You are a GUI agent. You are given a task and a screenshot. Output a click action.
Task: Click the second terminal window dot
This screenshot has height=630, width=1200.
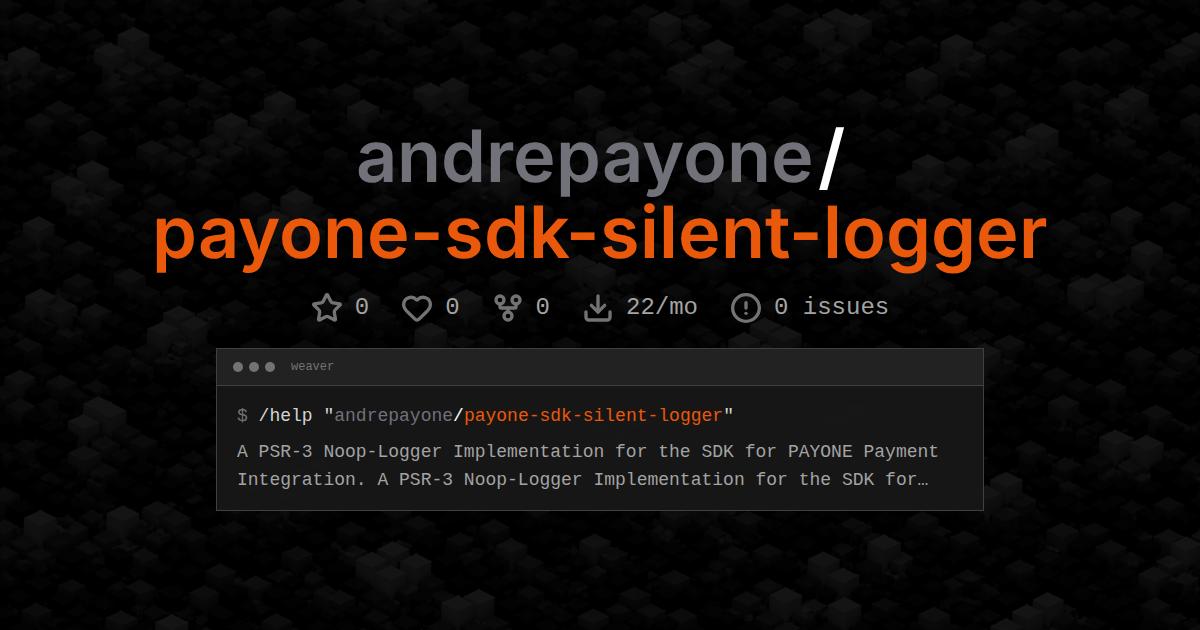pyautogui.click(x=254, y=367)
